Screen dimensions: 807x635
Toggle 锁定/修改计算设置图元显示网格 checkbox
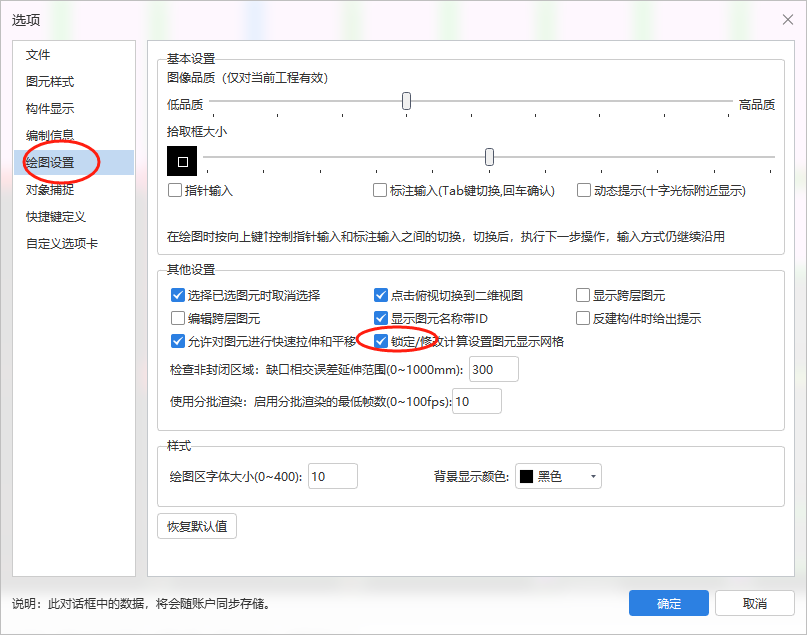point(381,341)
